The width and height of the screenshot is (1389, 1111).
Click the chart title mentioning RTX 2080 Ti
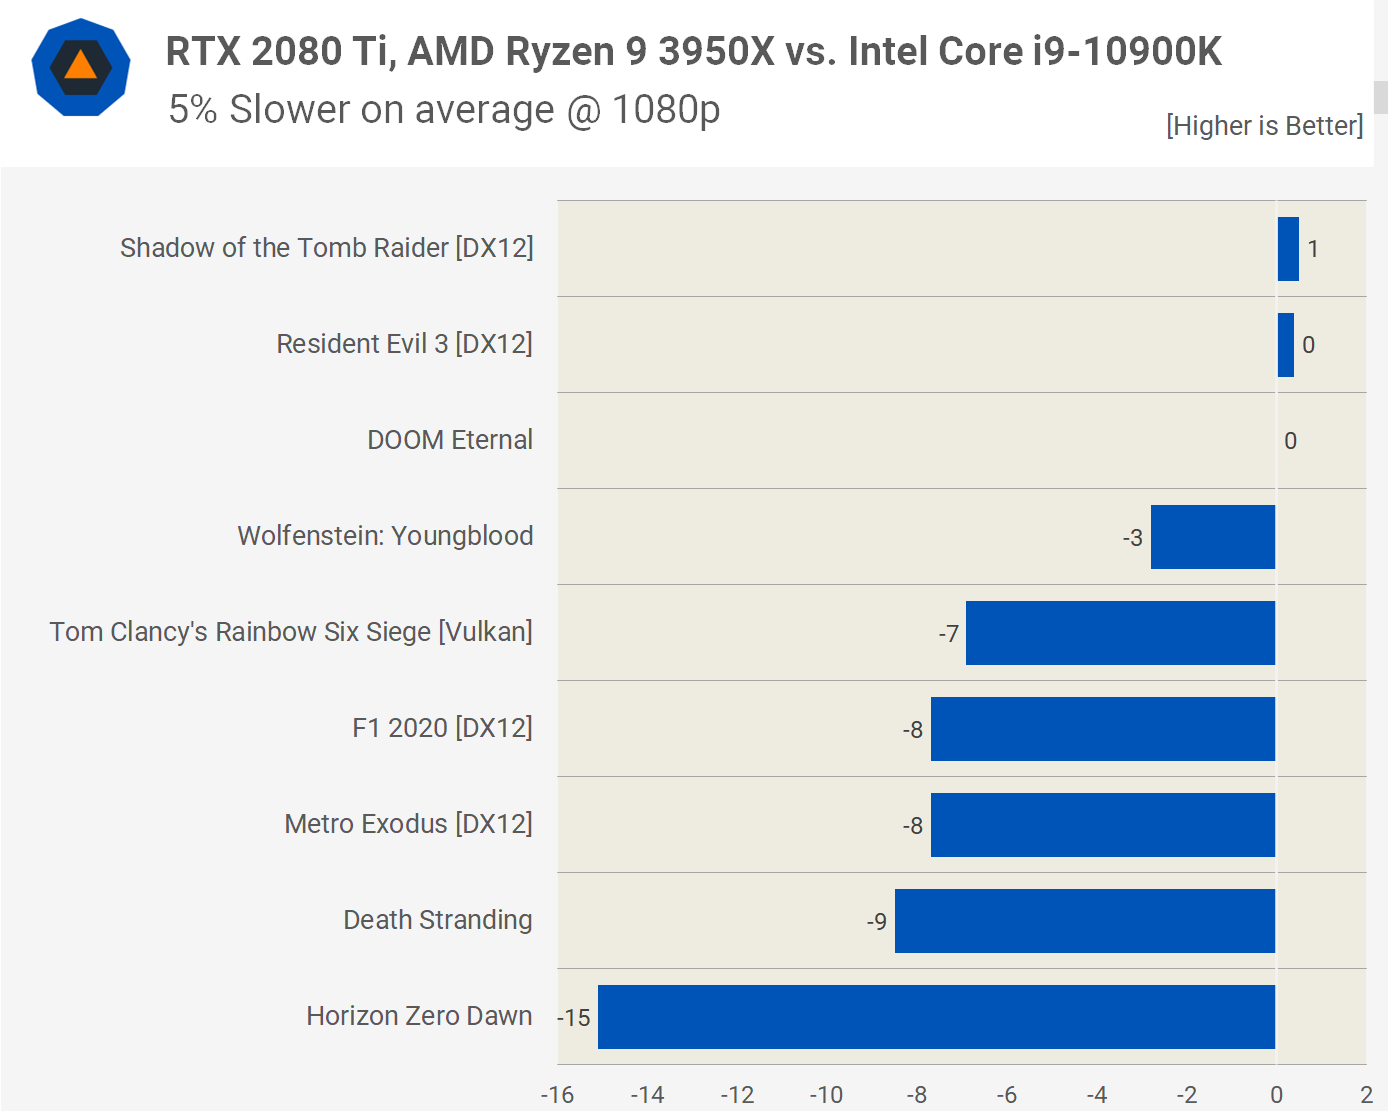tap(693, 51)
